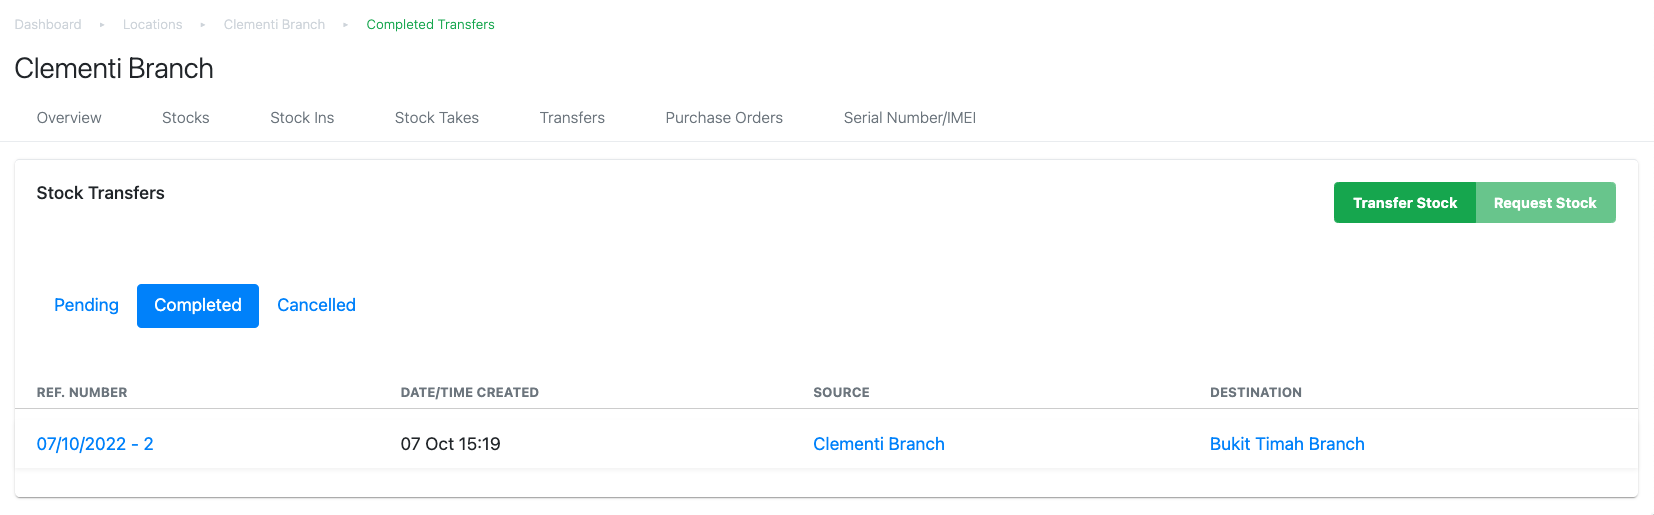The height and width of the screenshot is (515, 1654).
Task: Show Pending stock transfers
Action: [86, 305]
